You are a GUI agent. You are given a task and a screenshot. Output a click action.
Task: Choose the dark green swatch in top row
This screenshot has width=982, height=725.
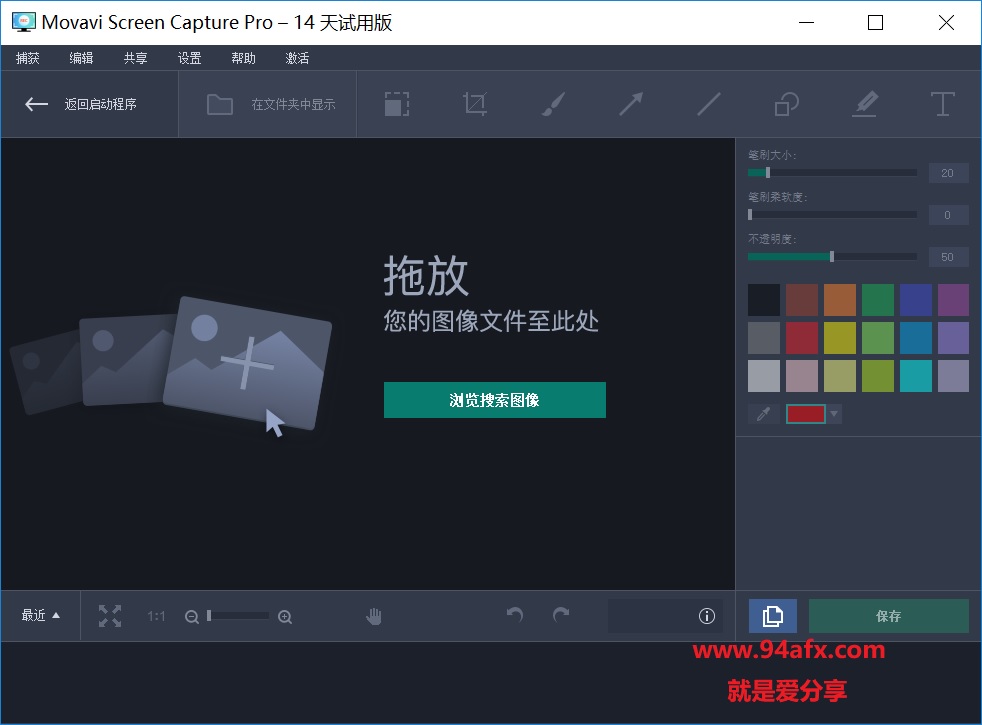(x=877, y=300)
